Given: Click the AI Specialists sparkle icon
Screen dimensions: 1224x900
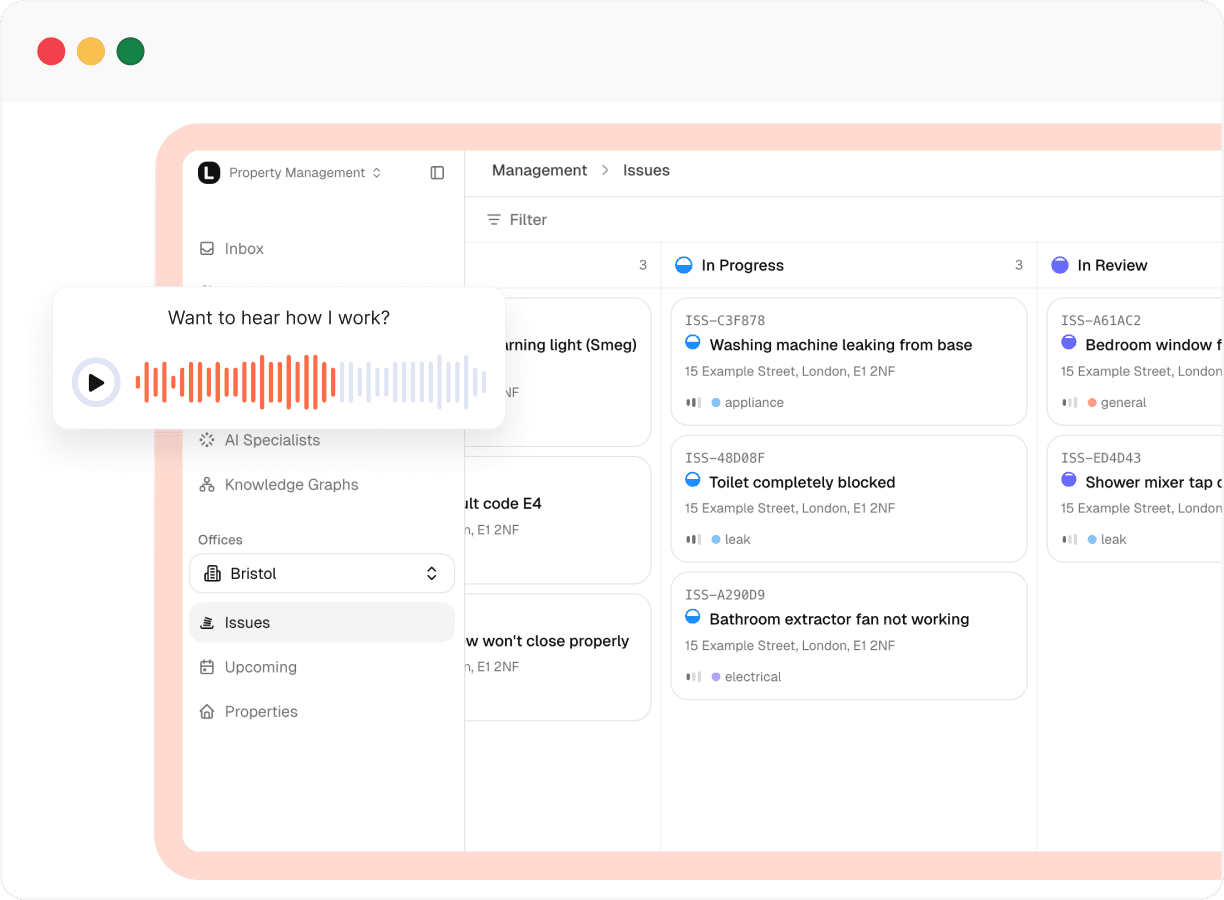Looking at the screenshot, I should [207, 440].
